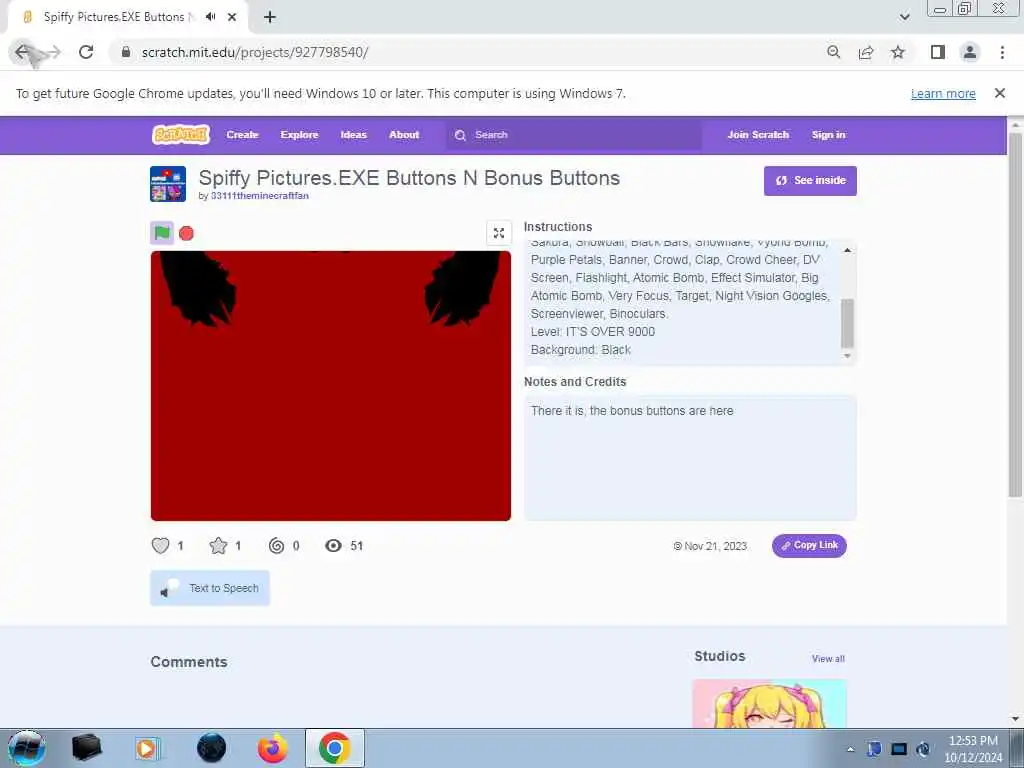Click the Chrome zoom magnifier icon
This screenshot has width=1024, height=768.
833,52
